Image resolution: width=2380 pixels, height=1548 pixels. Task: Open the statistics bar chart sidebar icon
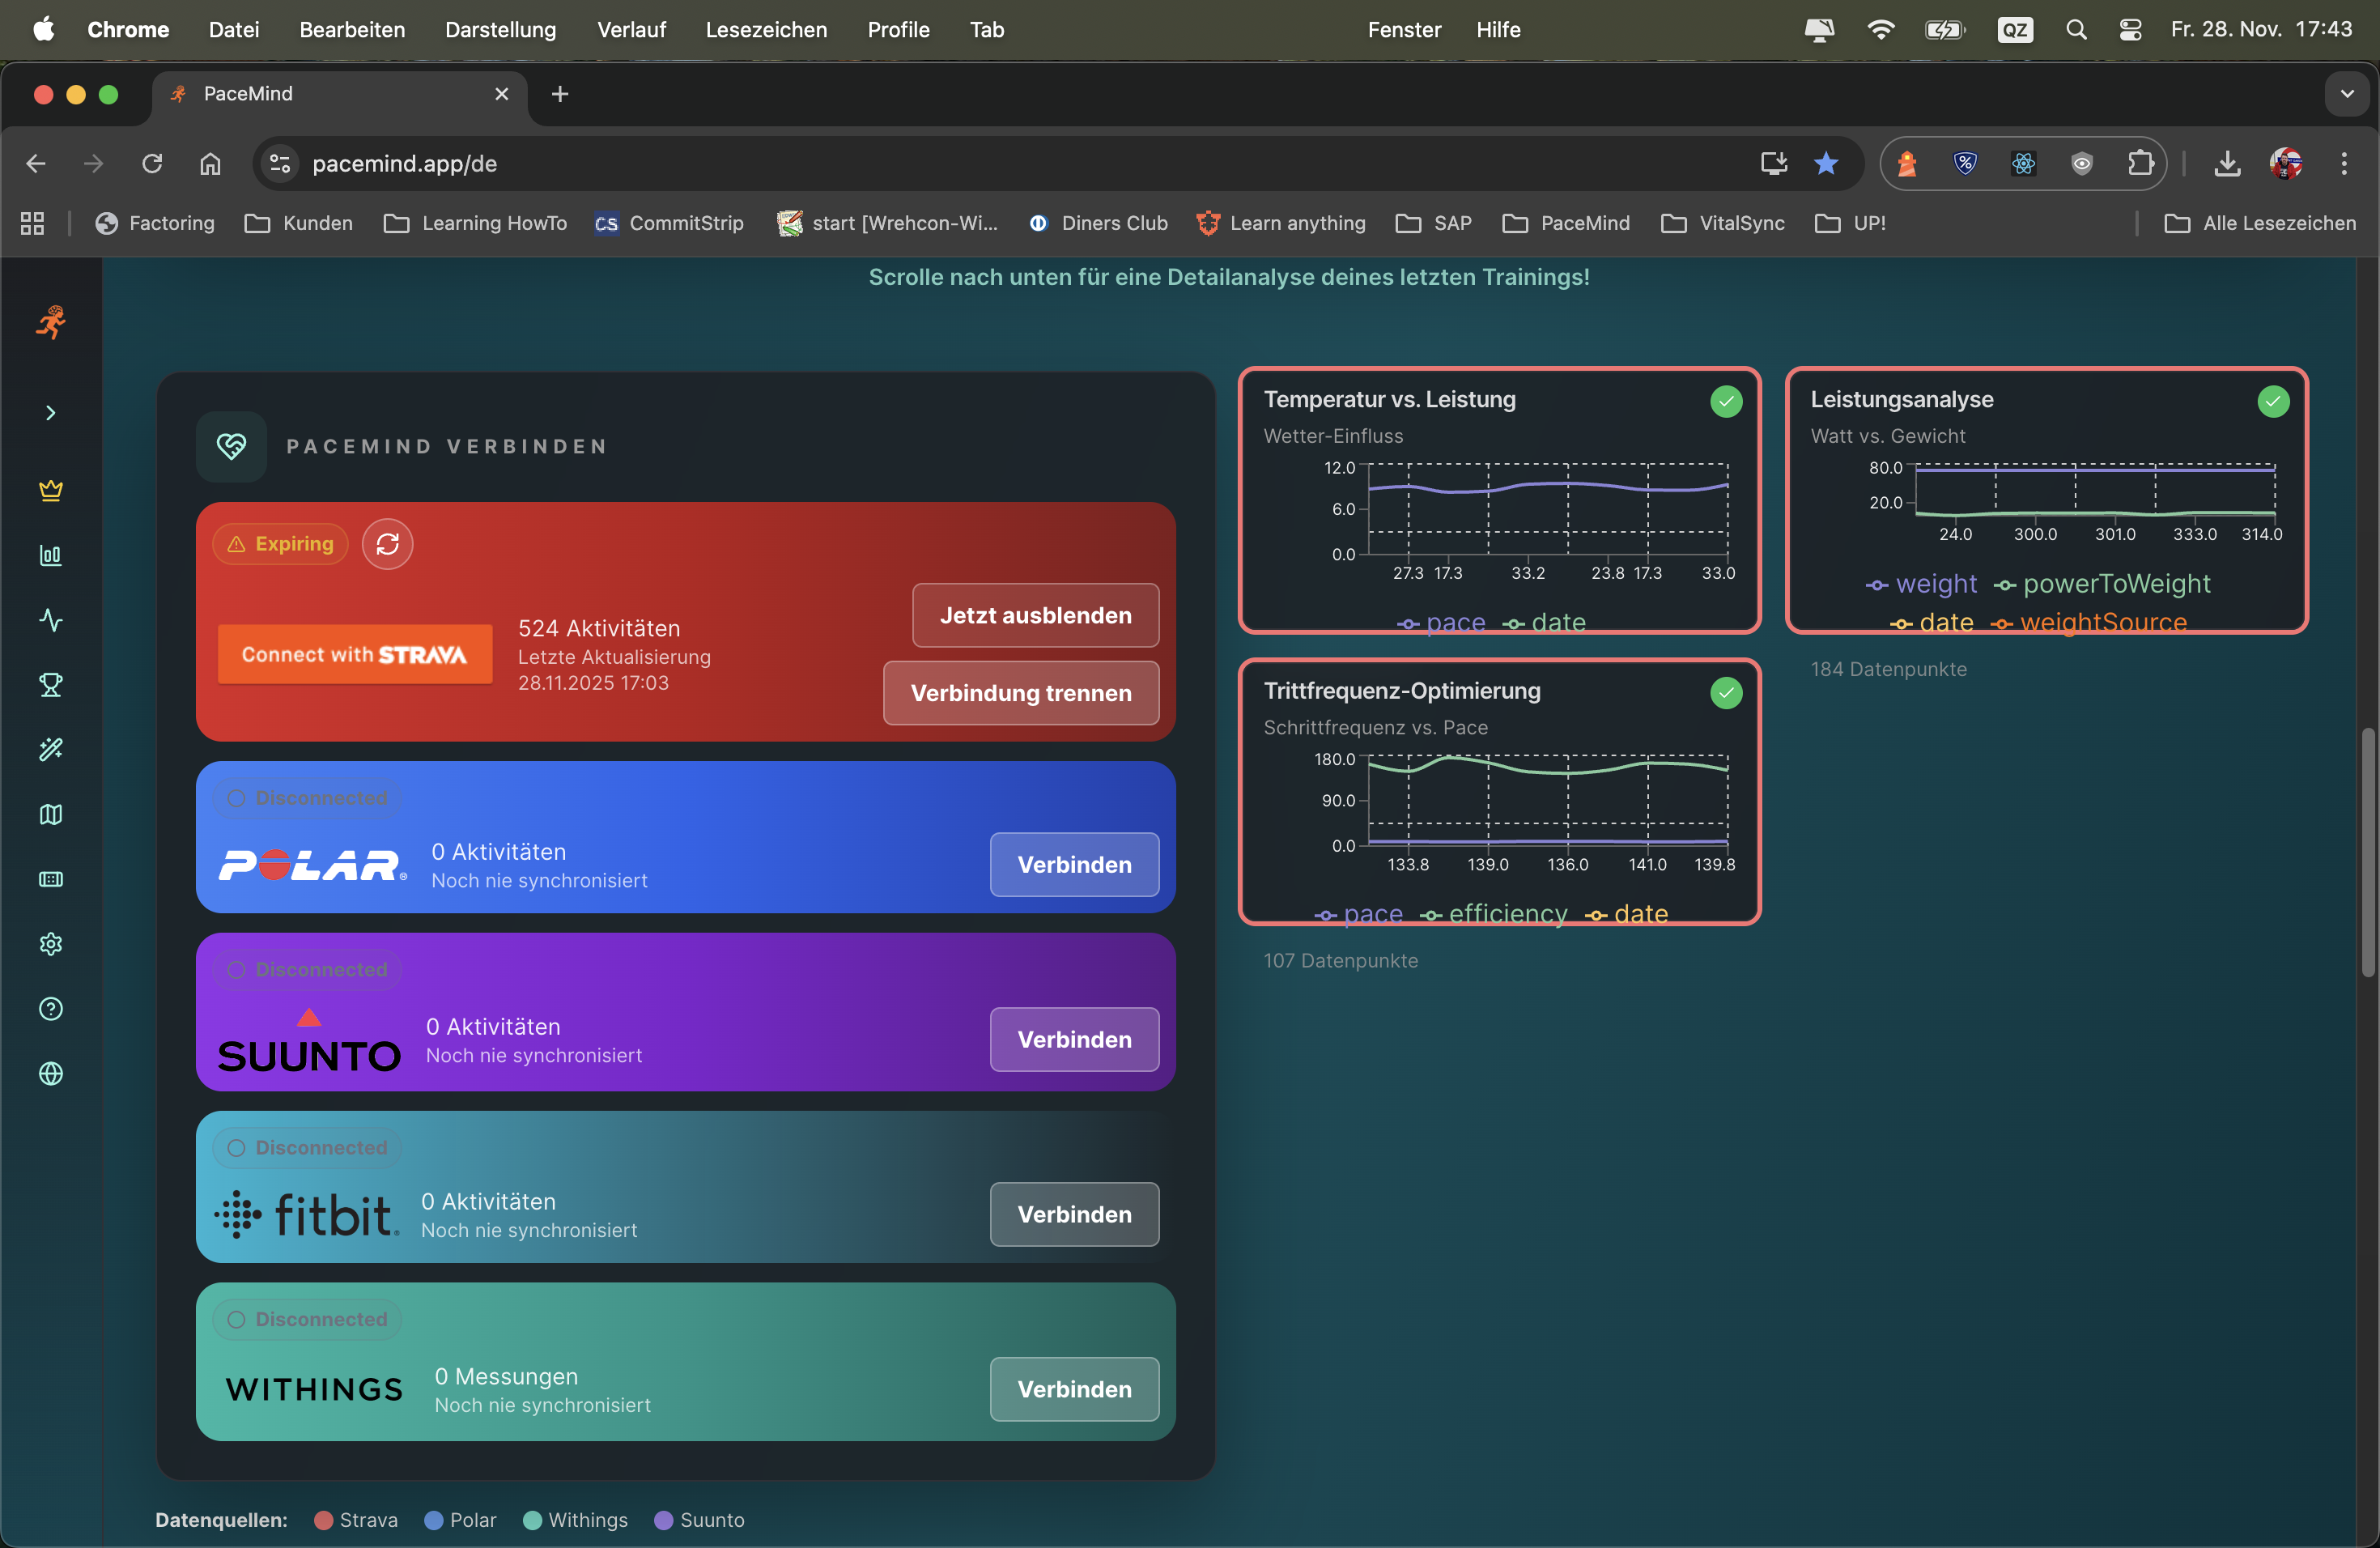(x=51, y=556)
